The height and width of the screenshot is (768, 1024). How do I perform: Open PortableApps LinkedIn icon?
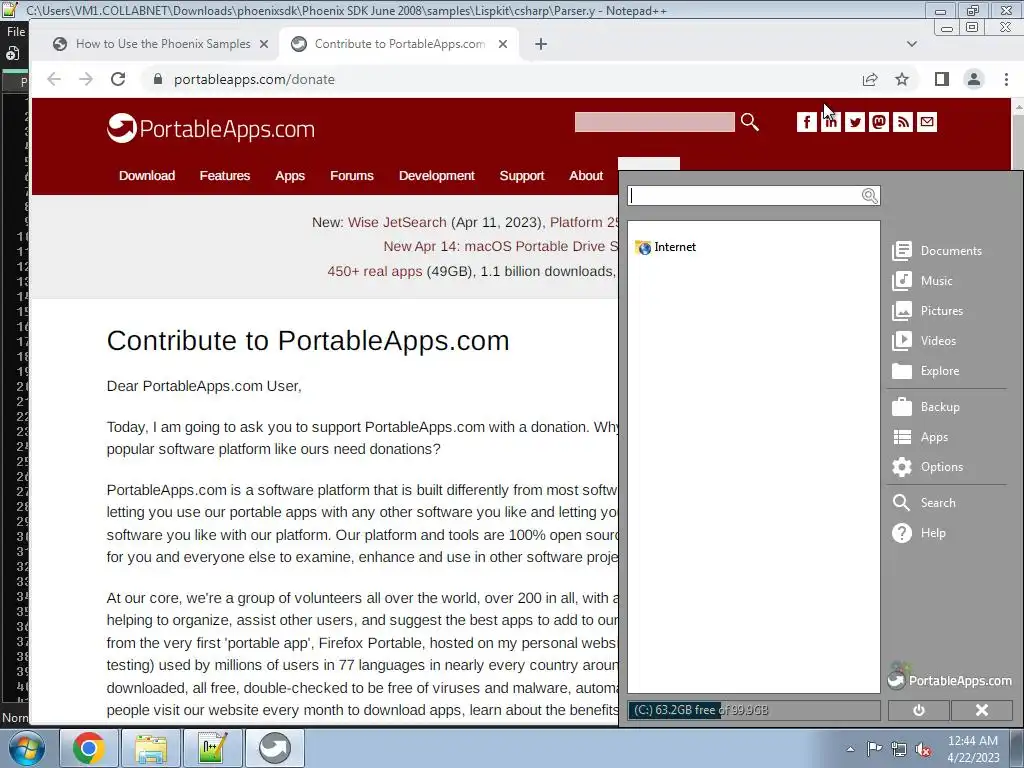[x=831, y=122]
